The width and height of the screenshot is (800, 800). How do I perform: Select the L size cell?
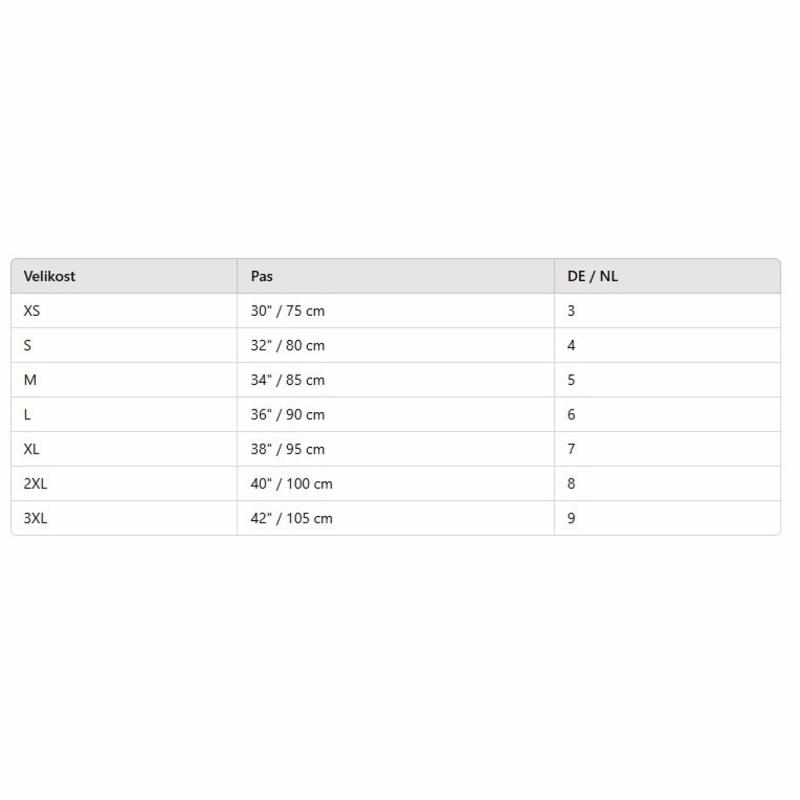27,415
